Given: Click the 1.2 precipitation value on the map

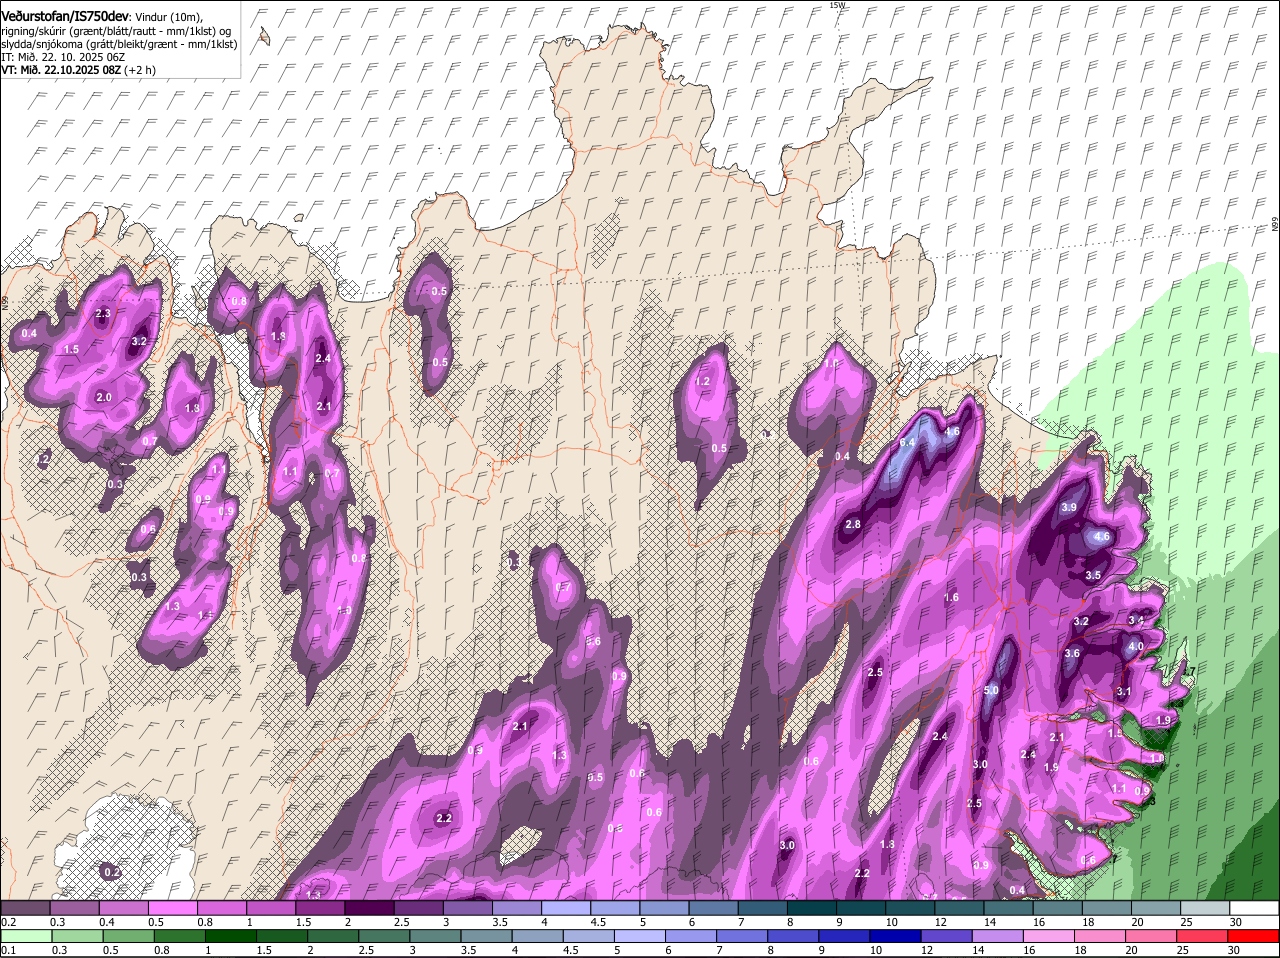Looking at the screenshot, I should coord(702,382).
